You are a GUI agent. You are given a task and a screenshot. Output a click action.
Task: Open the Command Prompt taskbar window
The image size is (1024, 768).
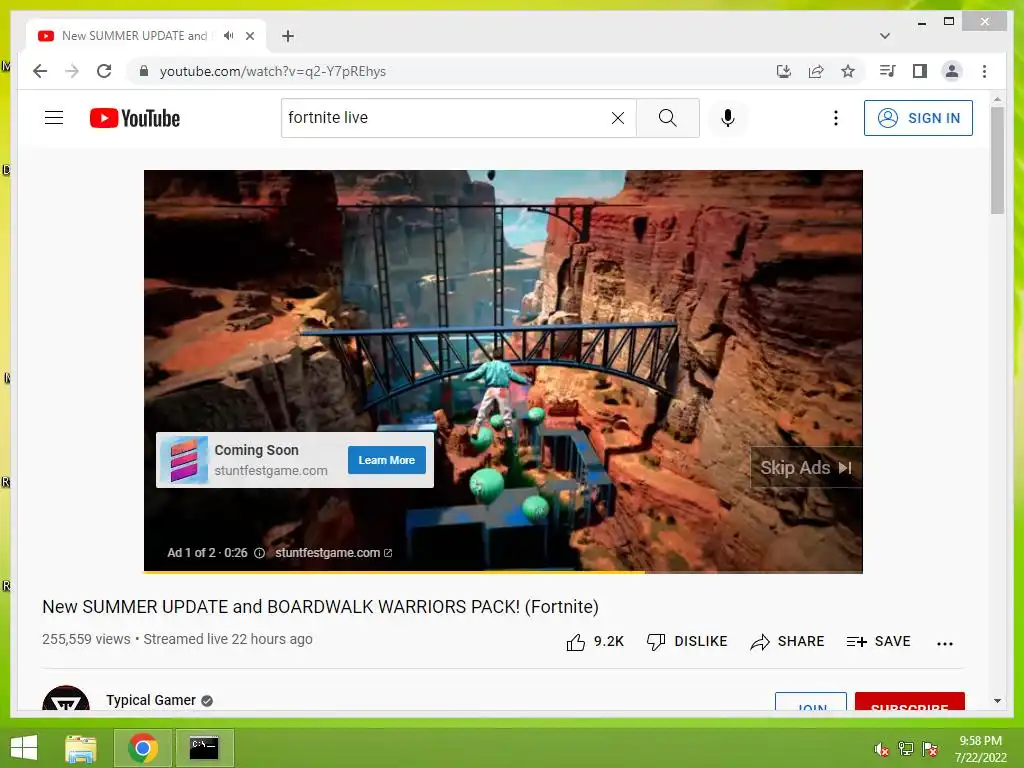[x=204, y=748]
